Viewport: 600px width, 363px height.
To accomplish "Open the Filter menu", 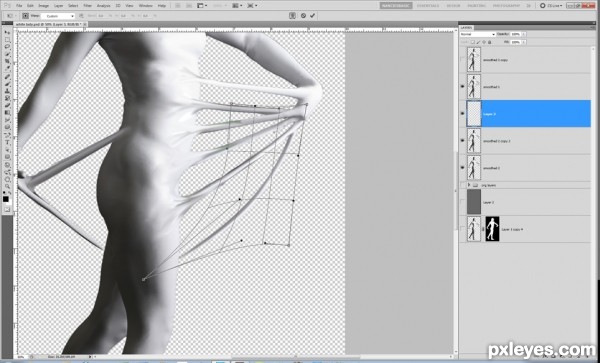I will point(88,6).
